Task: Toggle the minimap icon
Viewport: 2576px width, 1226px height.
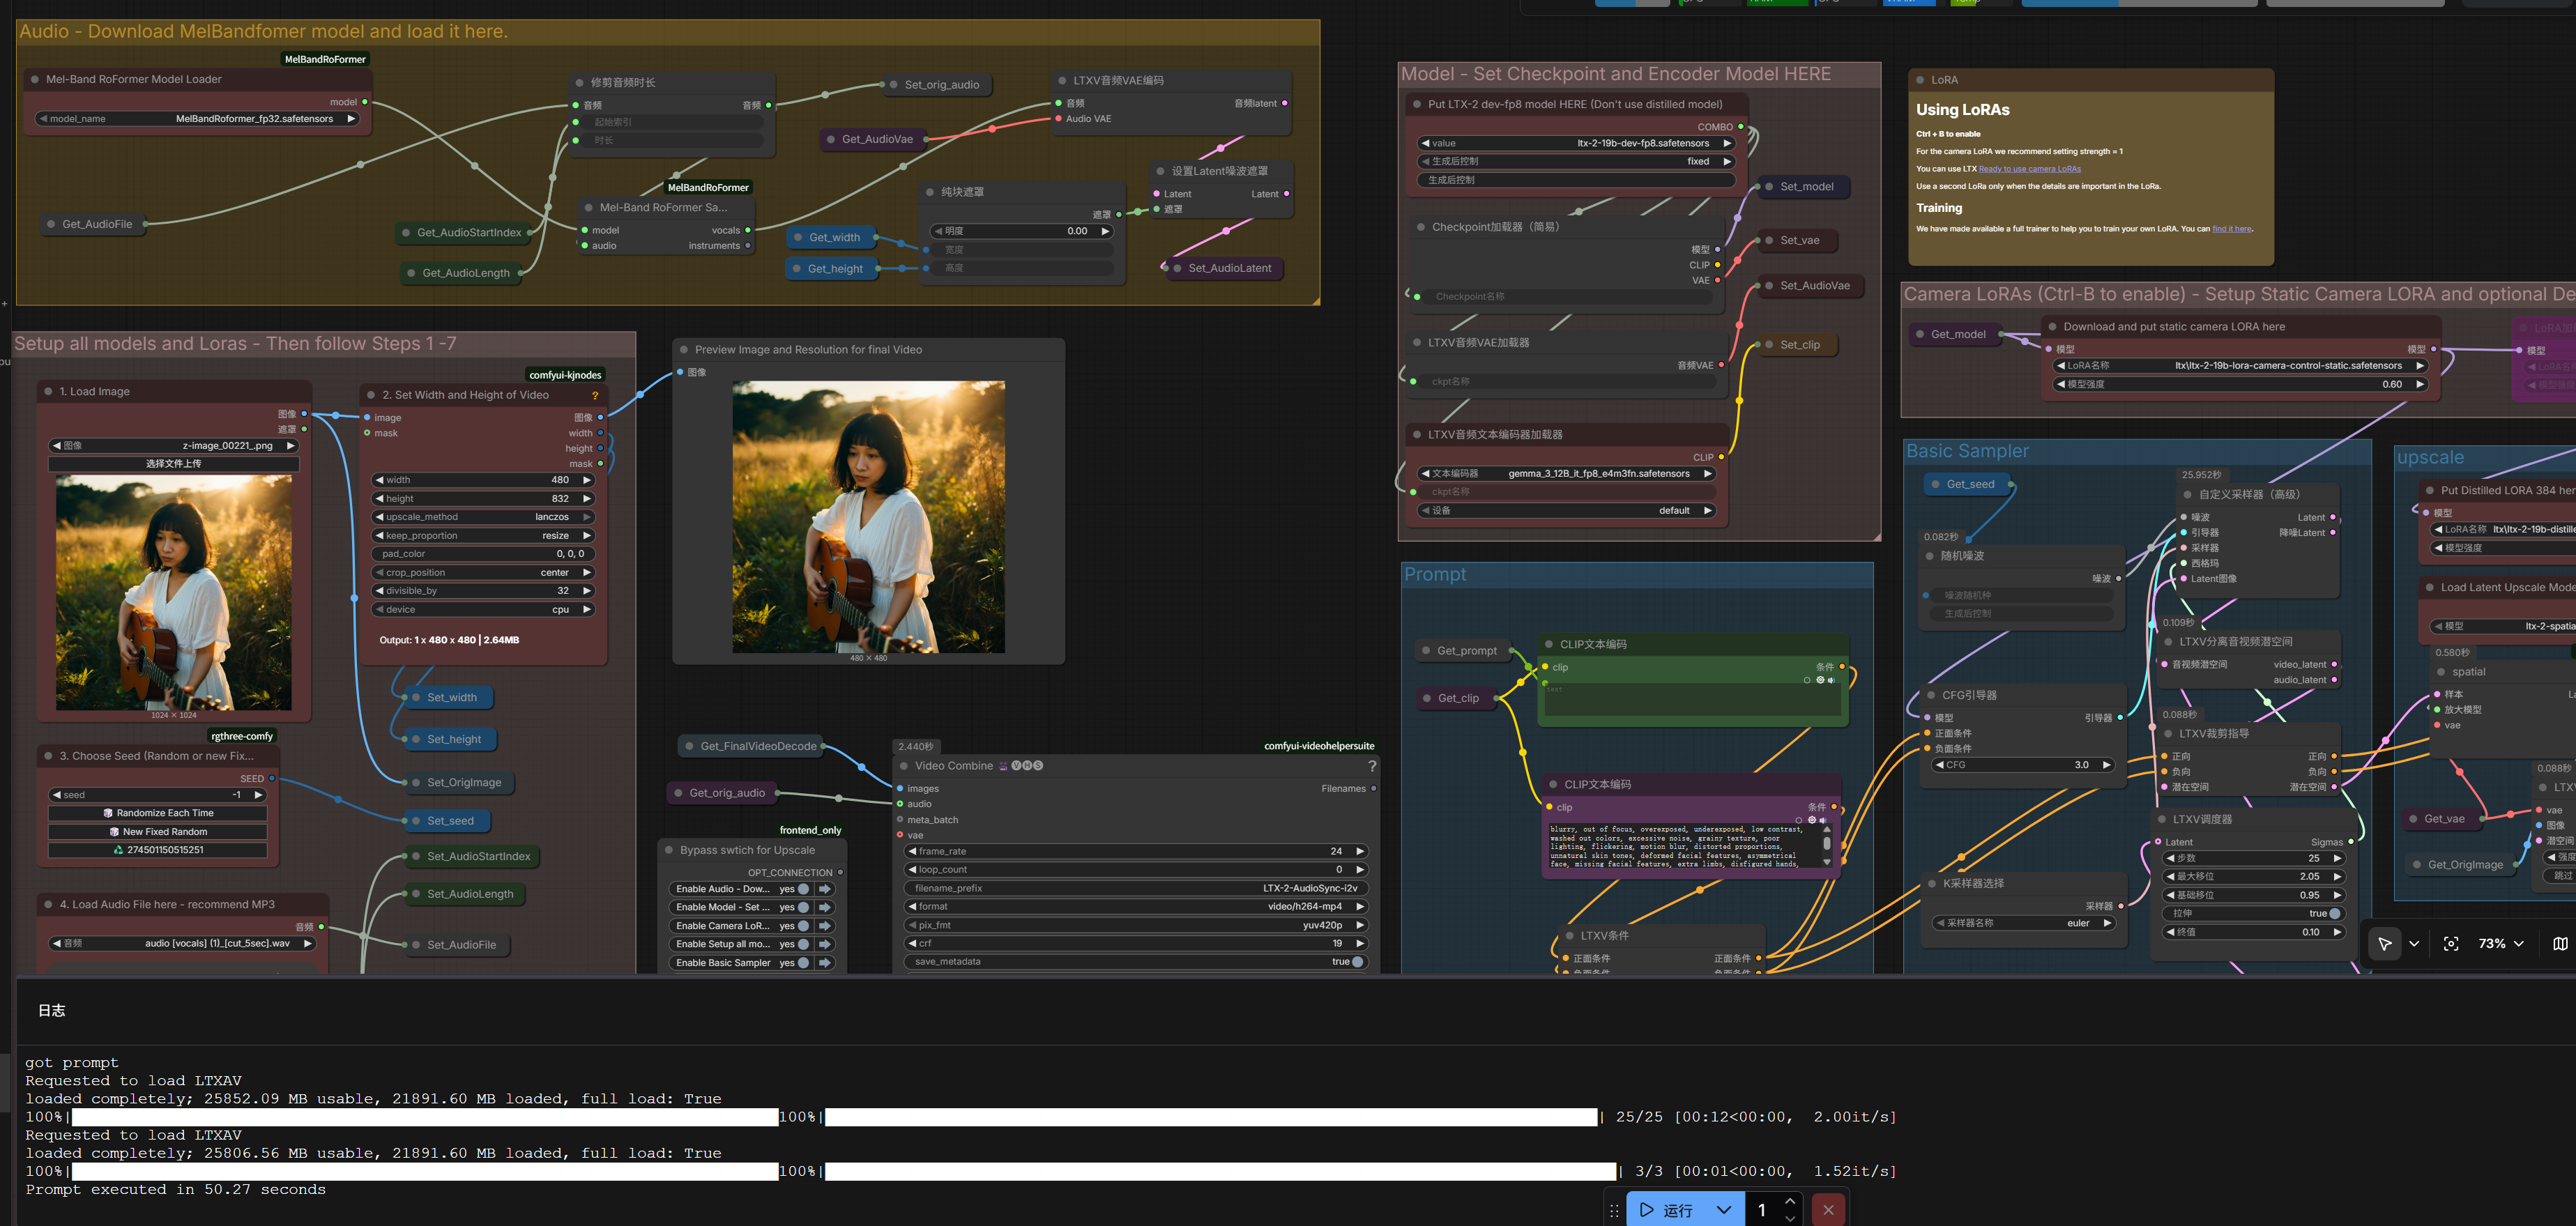Action: tap(2559, 943)
